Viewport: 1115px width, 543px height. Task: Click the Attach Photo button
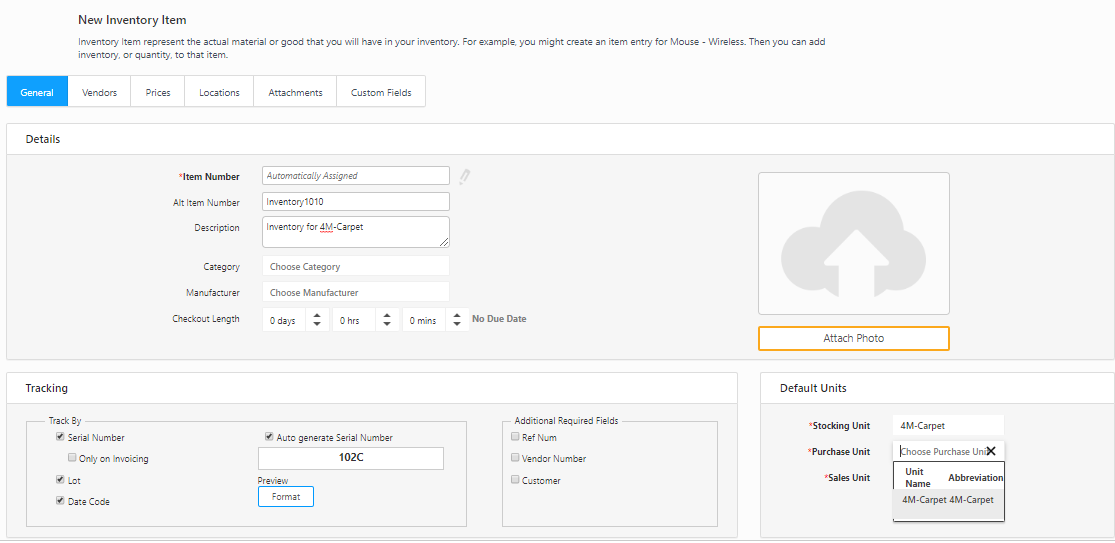click(x=853, y=339)
